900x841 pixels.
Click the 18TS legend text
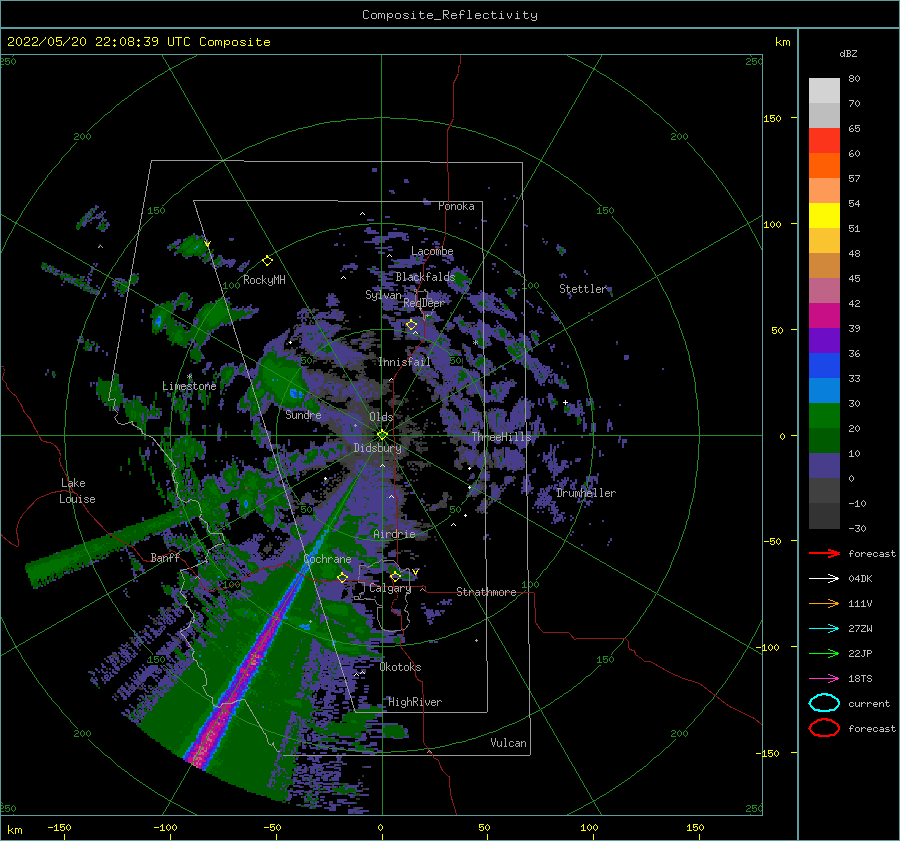click(x=860, y=679)
